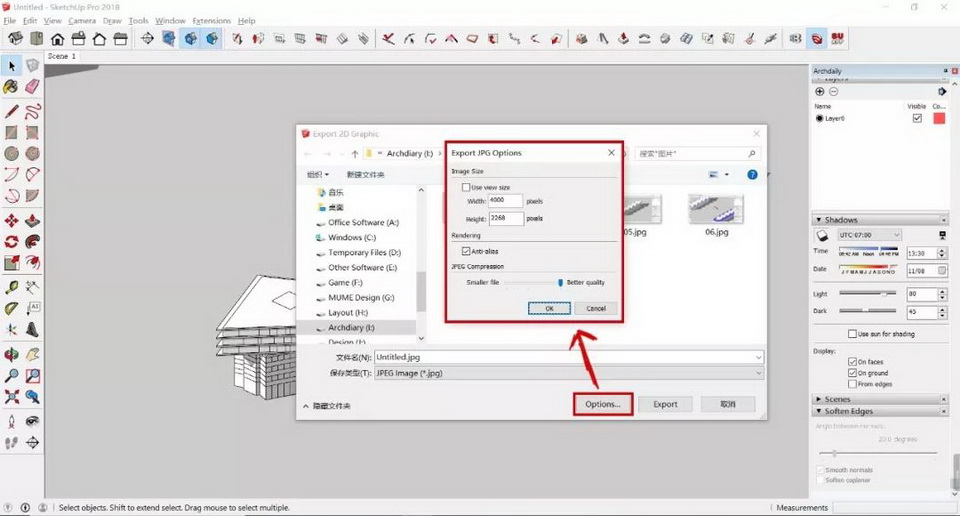Click the Layer0 red color swatch
This screenshot has height=516, width=960.
tap(939, 118)
